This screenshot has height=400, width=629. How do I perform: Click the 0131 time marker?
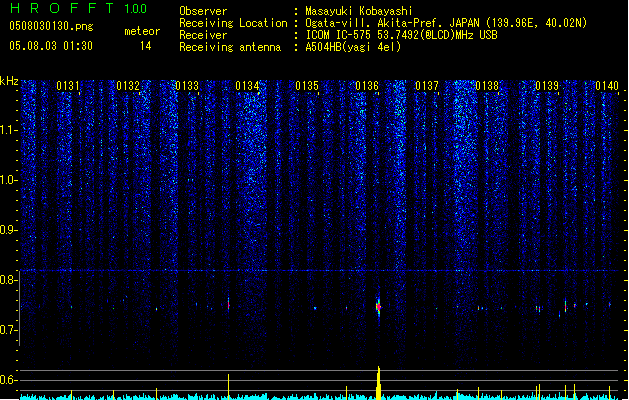[x=68, y=86]
